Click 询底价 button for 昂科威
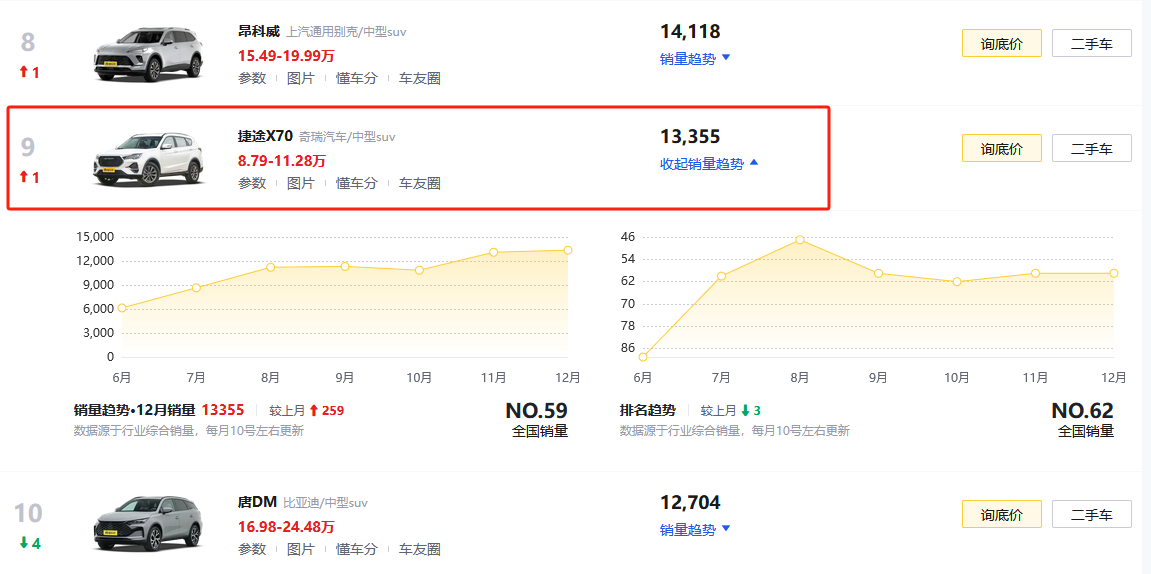1151x574 pixels. tap(1002, 43)
